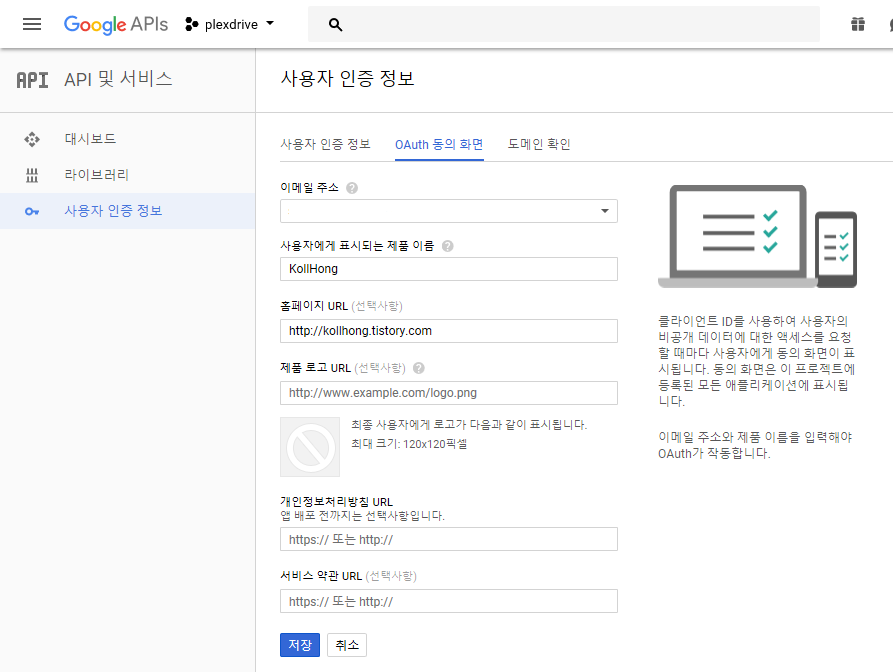
Task: Open the plexdrive project selector dropdown
Action: pyautogui.click(x=230, y=24)
